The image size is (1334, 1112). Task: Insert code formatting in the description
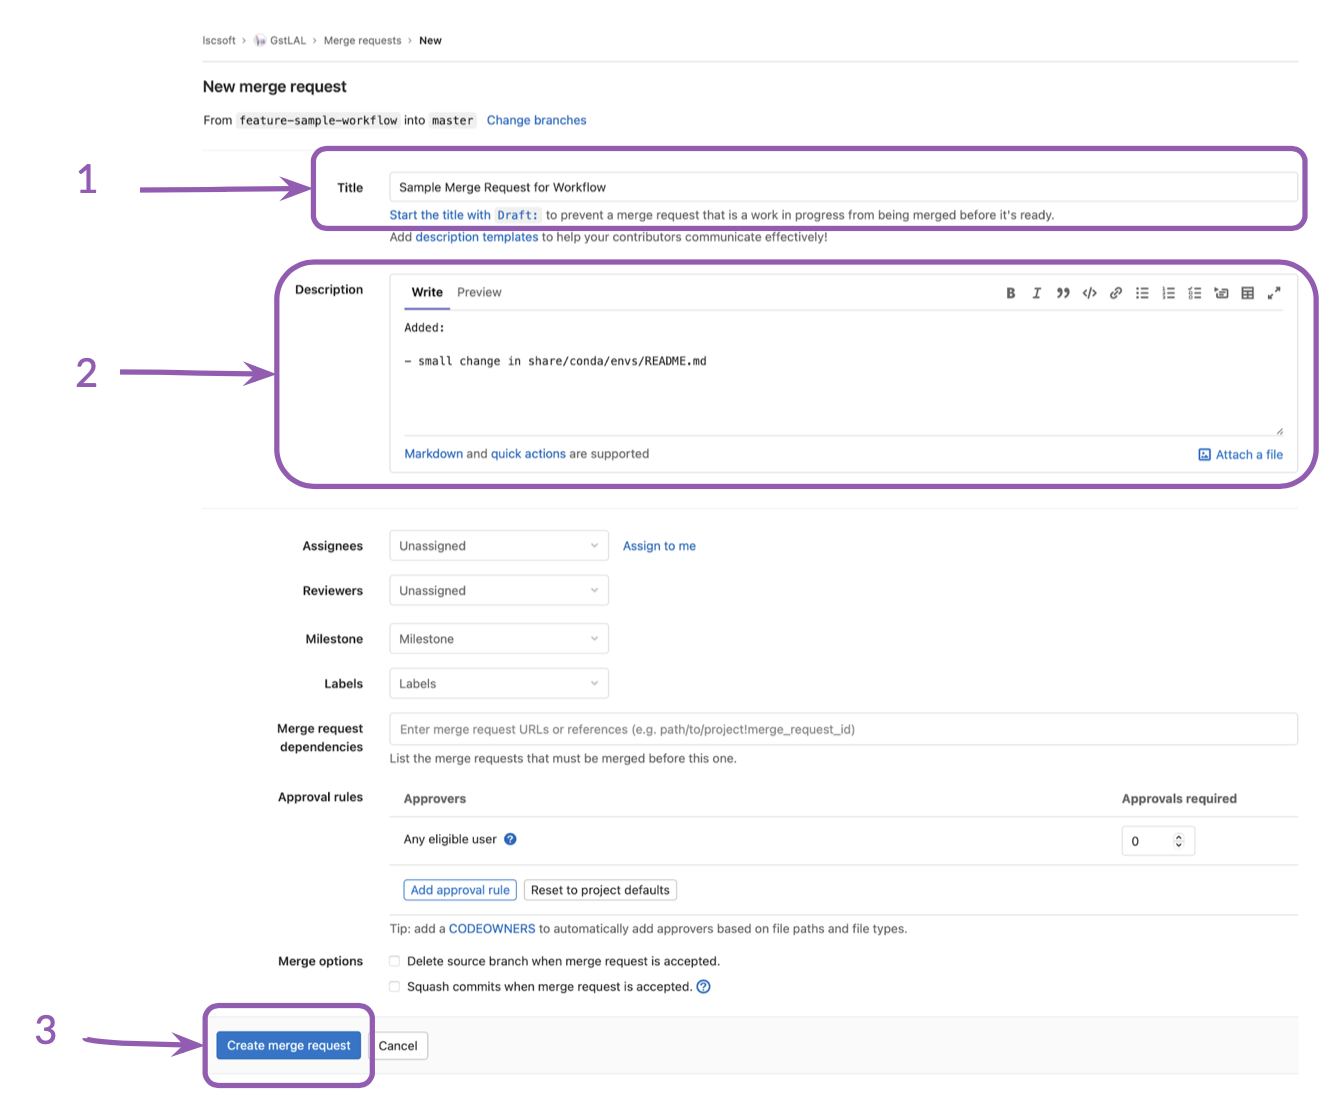tap(1089, 293)
